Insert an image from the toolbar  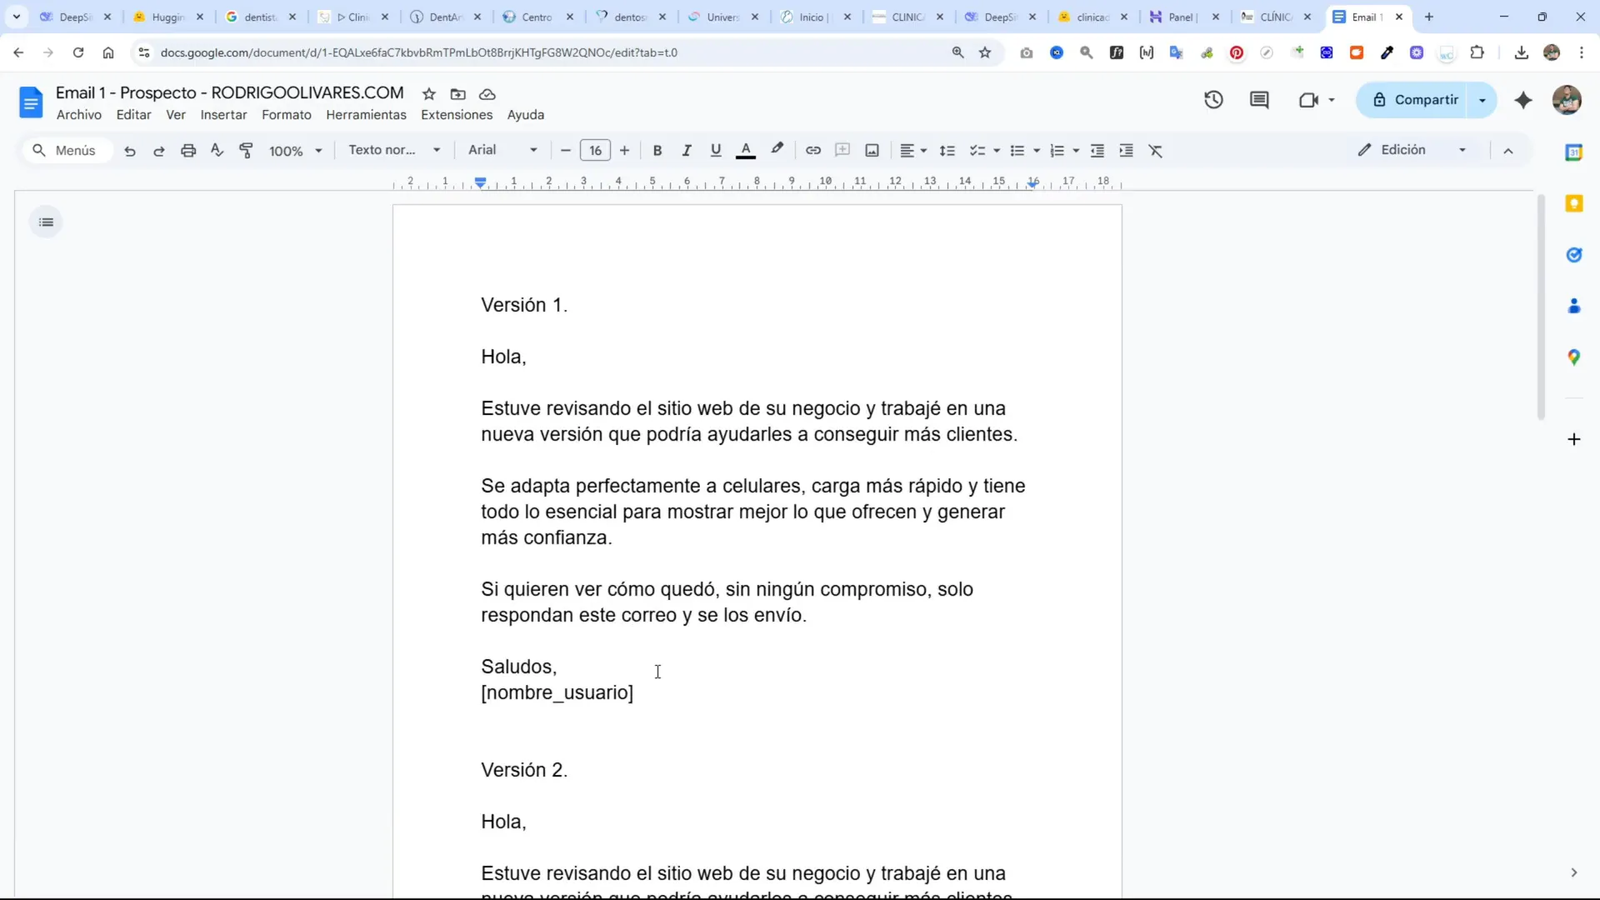(x=871, y=150)
